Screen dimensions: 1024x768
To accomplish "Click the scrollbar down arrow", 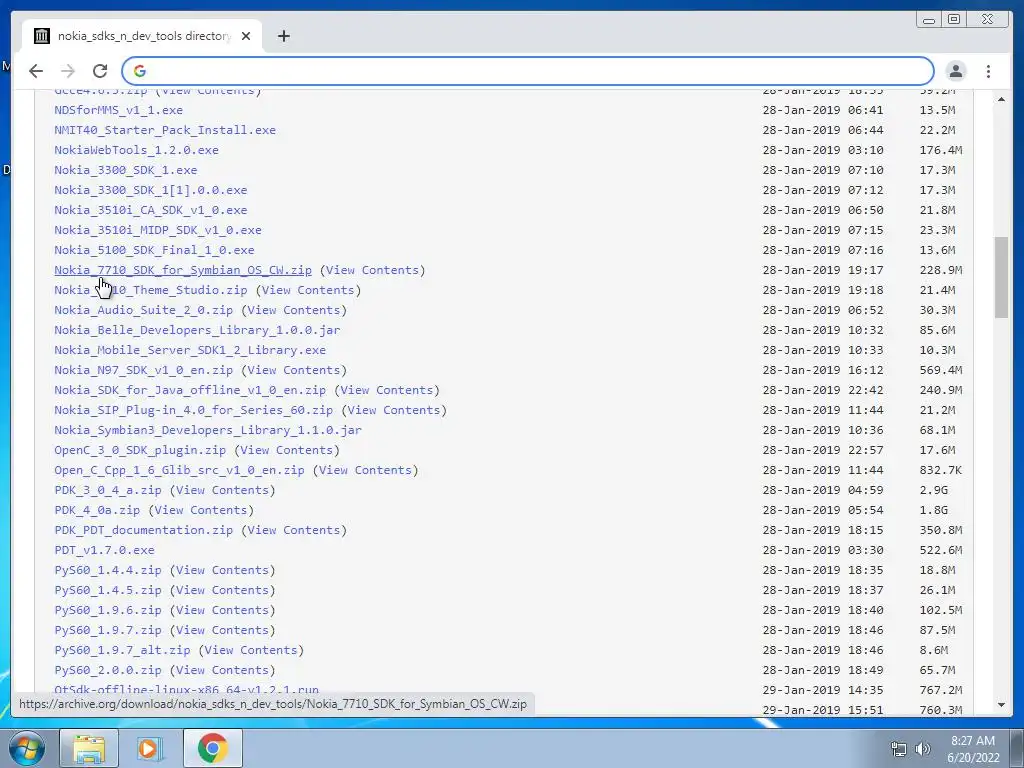I will click(1001, 705).
